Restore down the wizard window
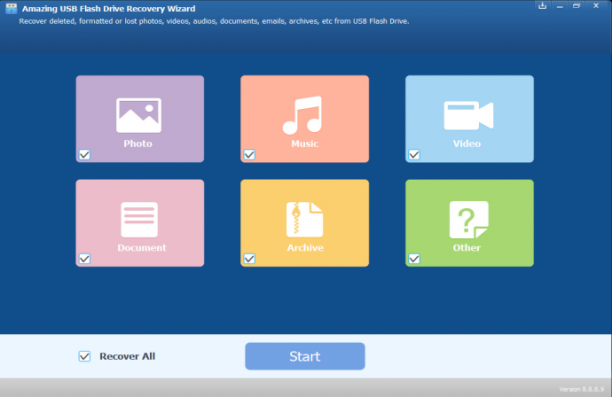Viewport: 612px width, 397px height. [576, 6]
